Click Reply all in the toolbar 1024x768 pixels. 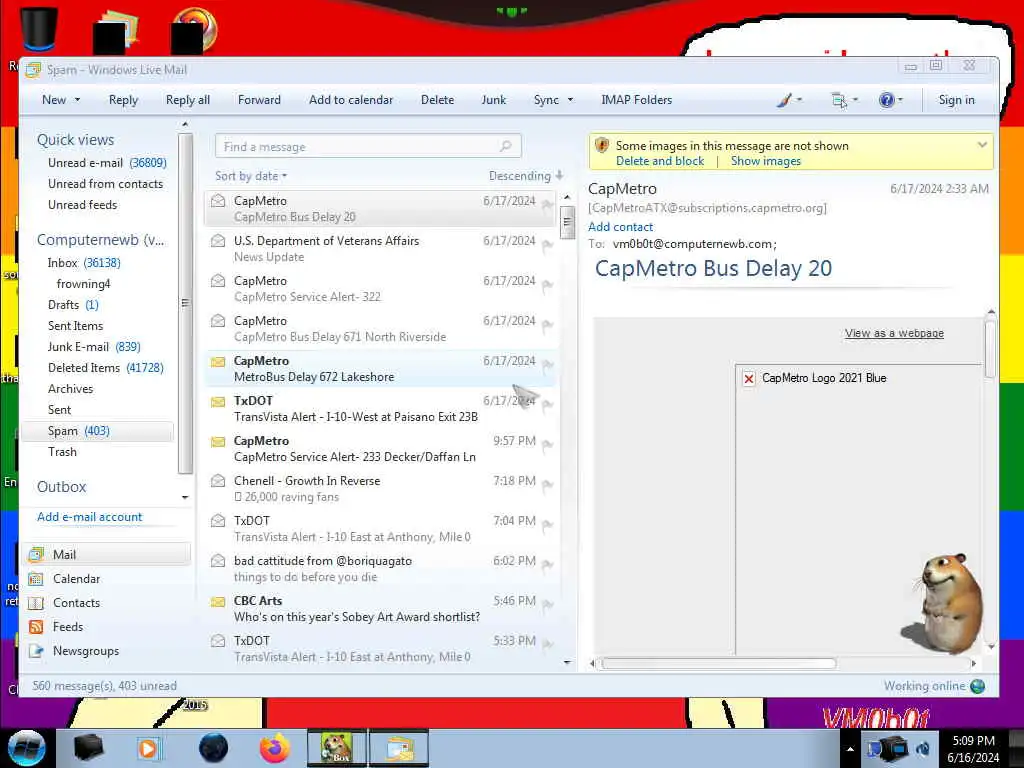point(188,100)
